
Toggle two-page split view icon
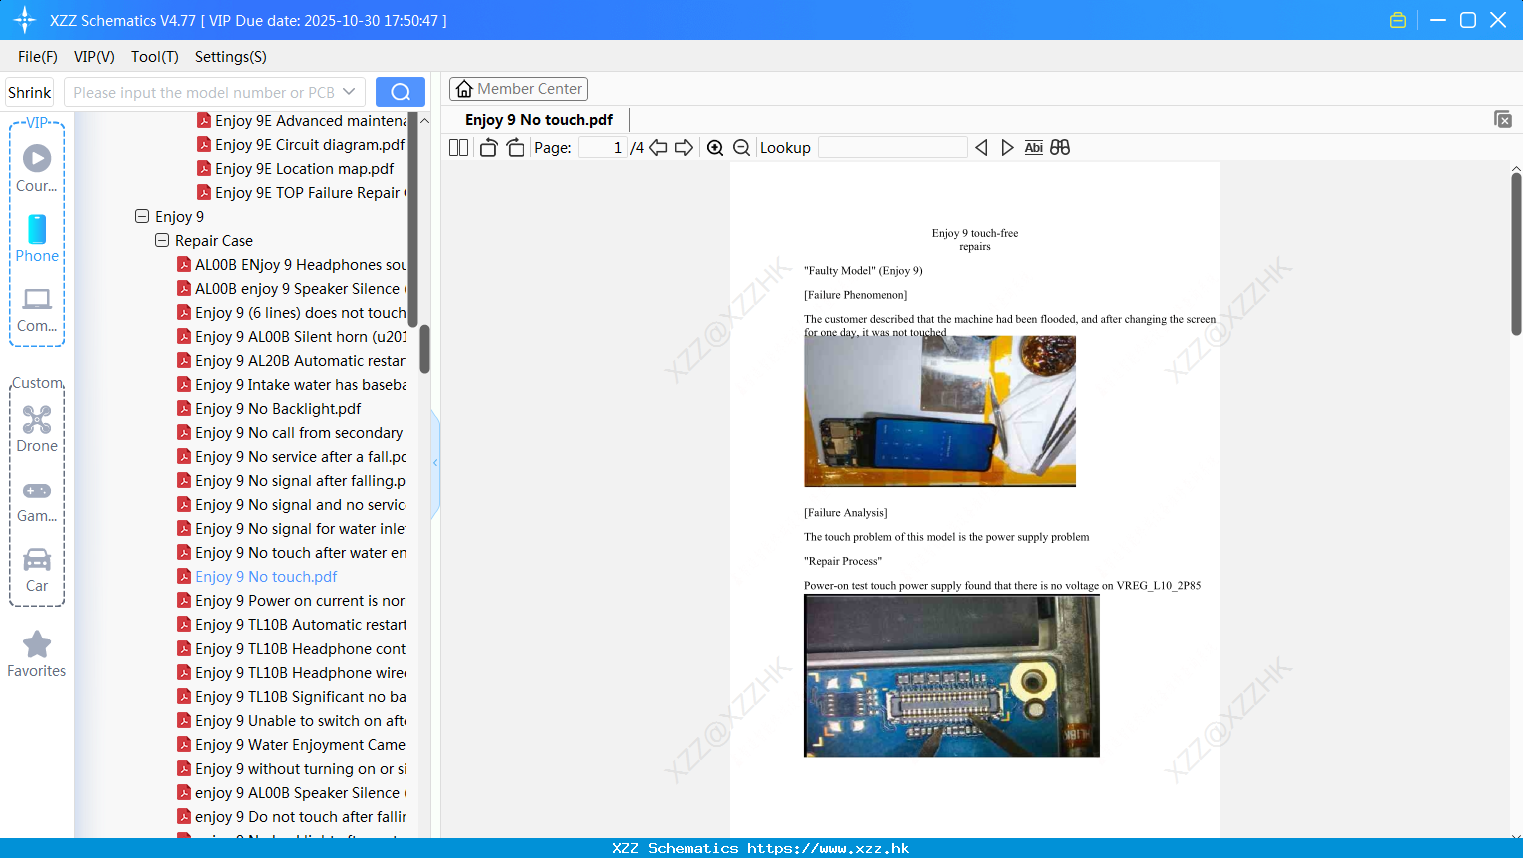[459, 147]
